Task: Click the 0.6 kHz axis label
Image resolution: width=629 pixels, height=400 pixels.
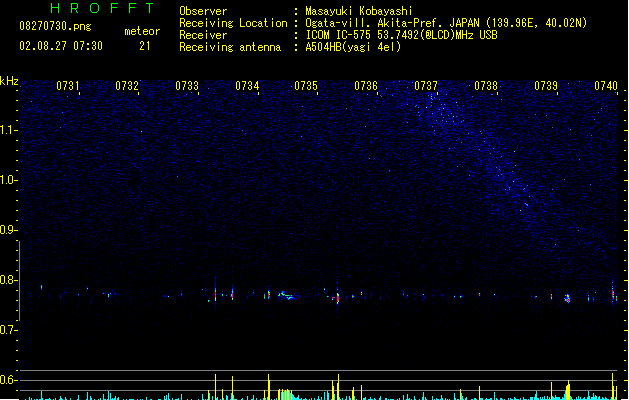Action: [x=8, y=380]
